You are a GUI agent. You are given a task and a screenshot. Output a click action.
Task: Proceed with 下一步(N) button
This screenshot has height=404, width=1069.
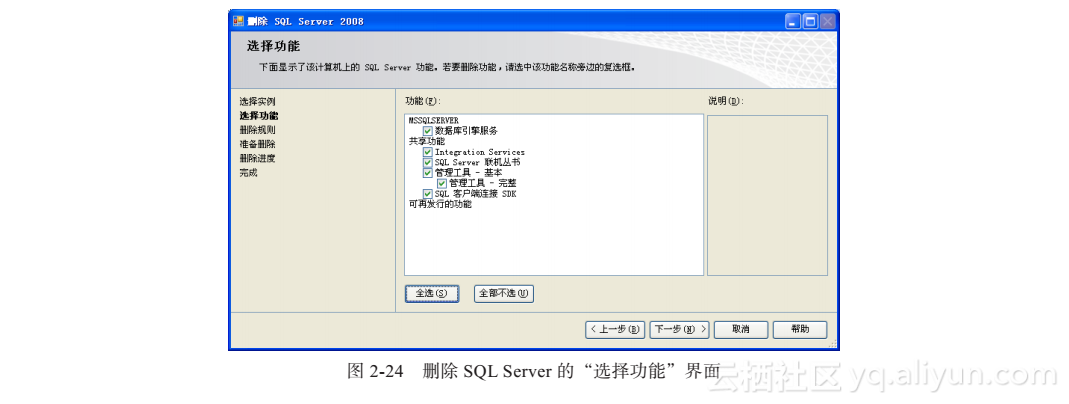680,330
